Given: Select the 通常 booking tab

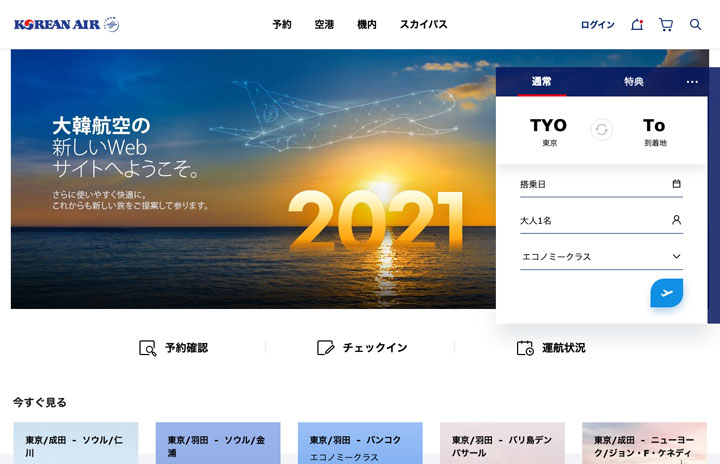Looking at the screenshot, I should click(542, 82).
